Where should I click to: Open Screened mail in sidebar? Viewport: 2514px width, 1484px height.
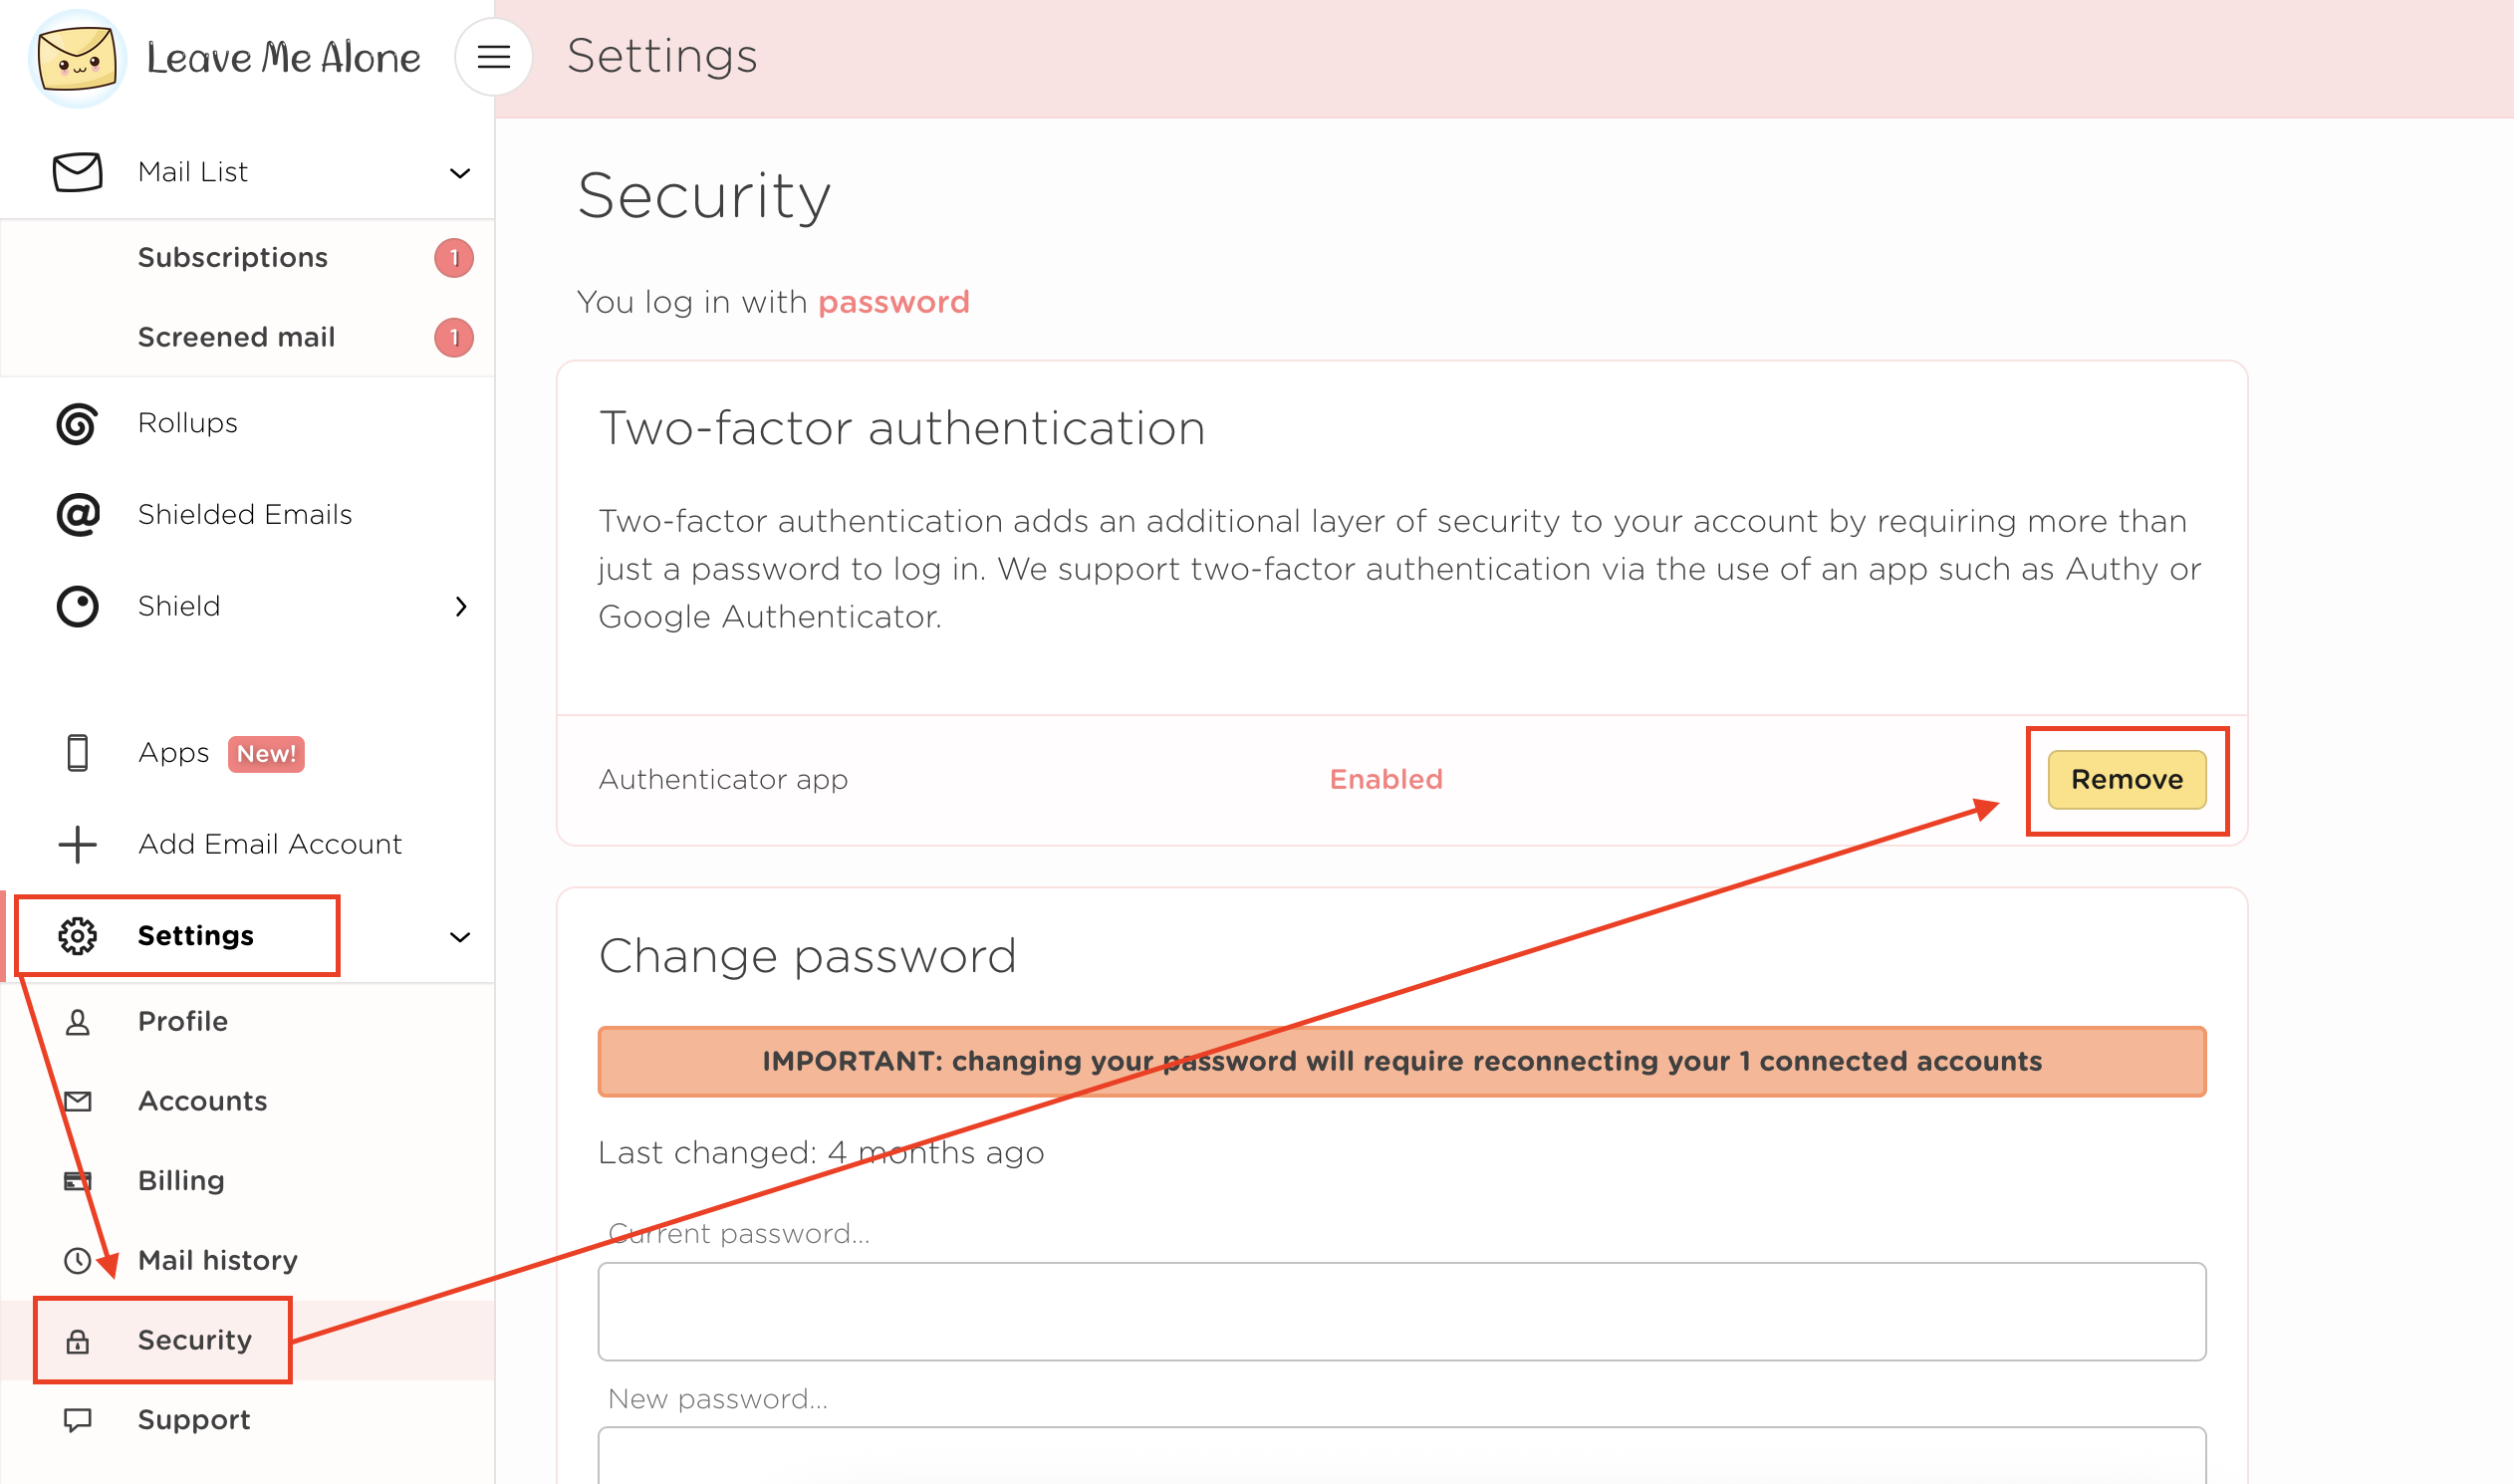(x=237, y=338)
